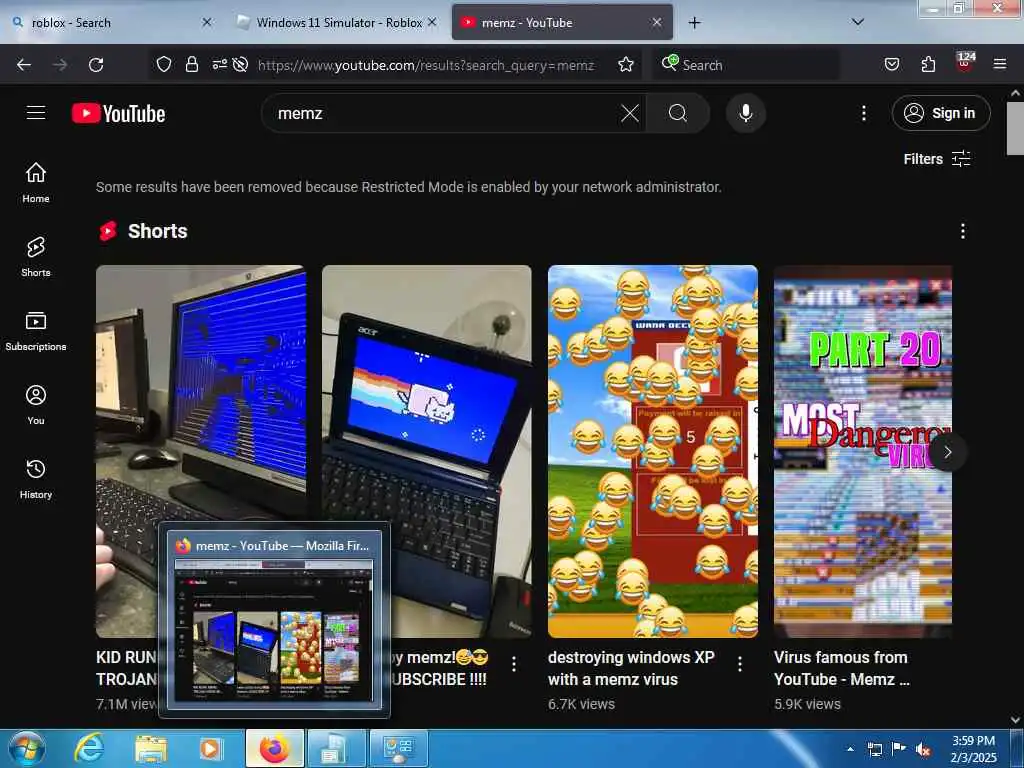Screen dimensions: 1024x768
Task: Clear the memz search query with X
Action: tap(630, 114)
